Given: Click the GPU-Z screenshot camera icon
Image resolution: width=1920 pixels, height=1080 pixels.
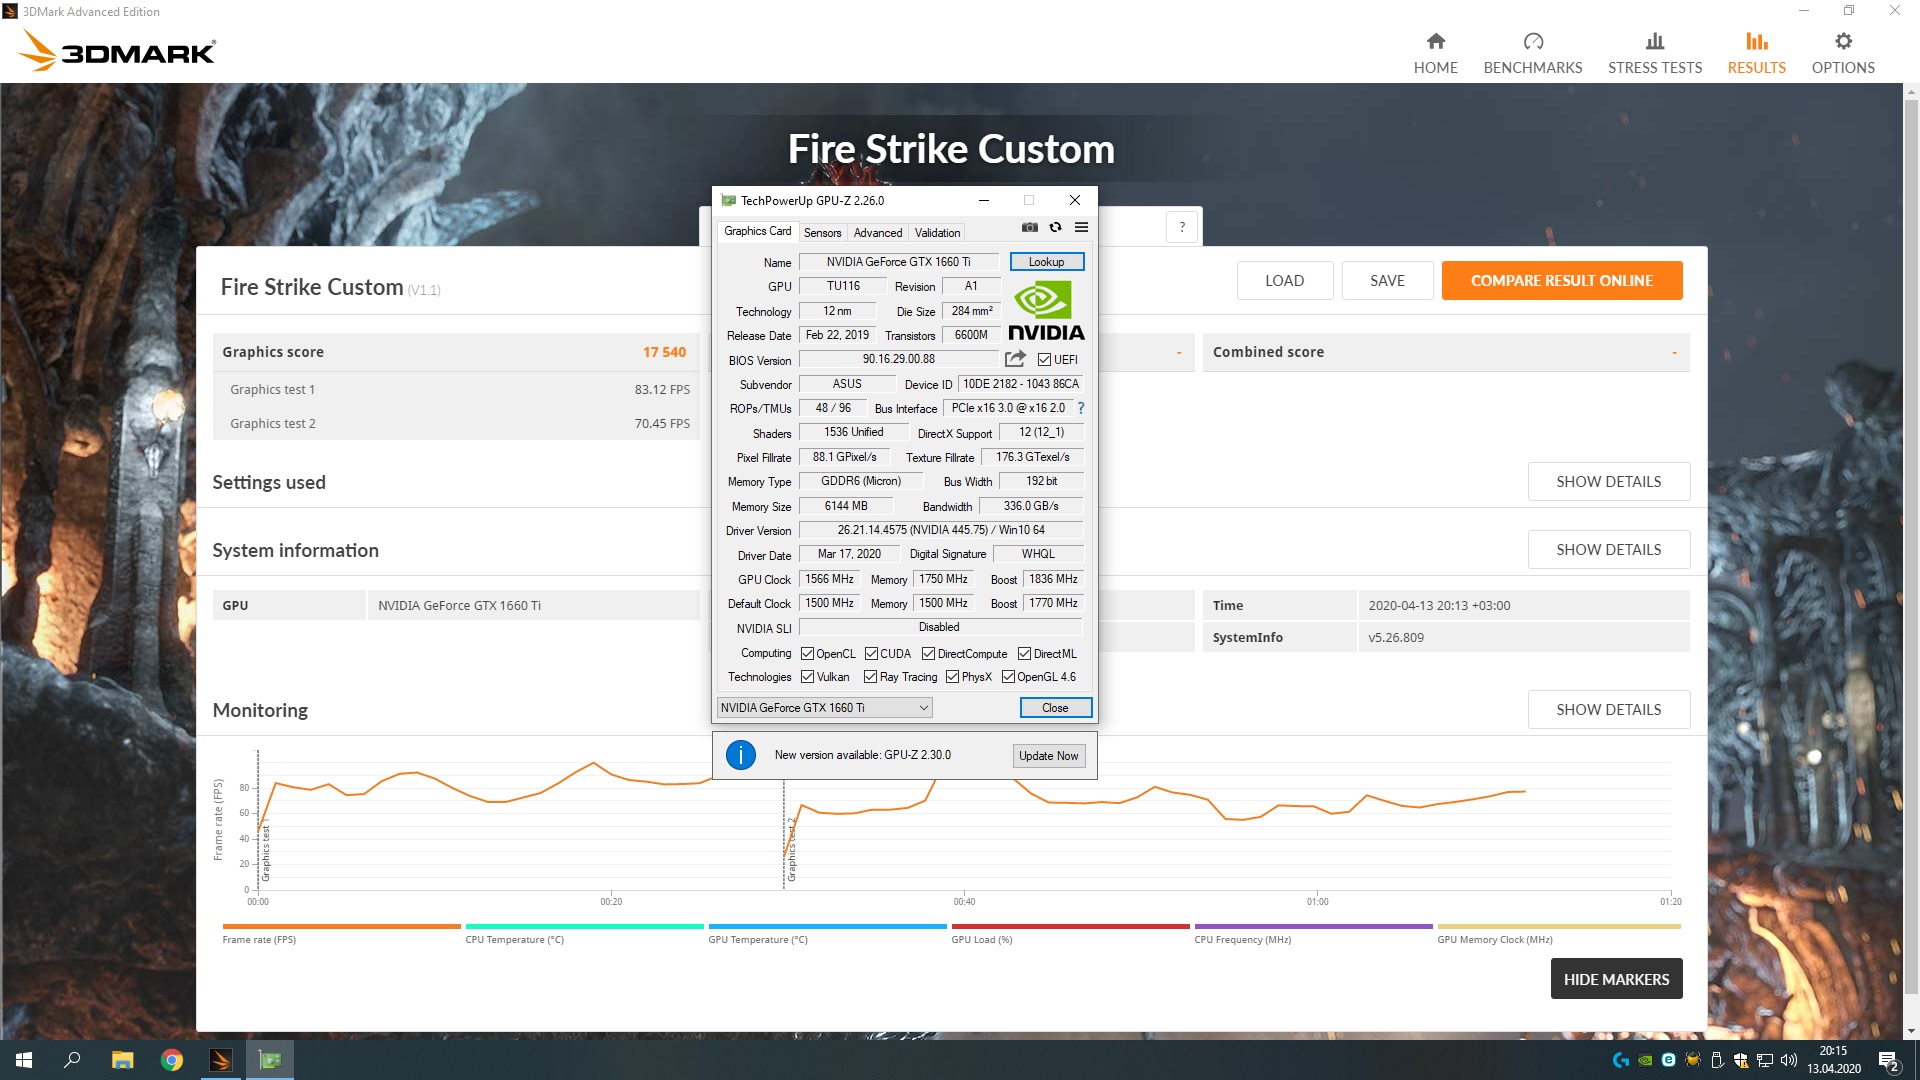Looking at the screenshot, I should tap(1029, 228).
